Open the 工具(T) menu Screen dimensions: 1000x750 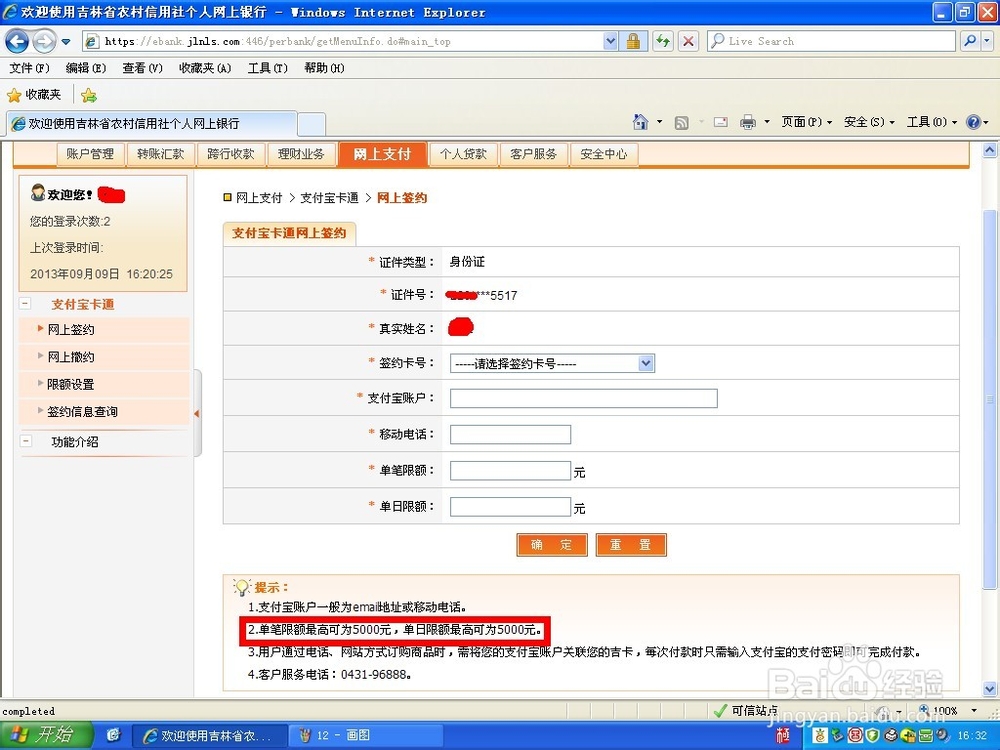(x=267, y=68)
